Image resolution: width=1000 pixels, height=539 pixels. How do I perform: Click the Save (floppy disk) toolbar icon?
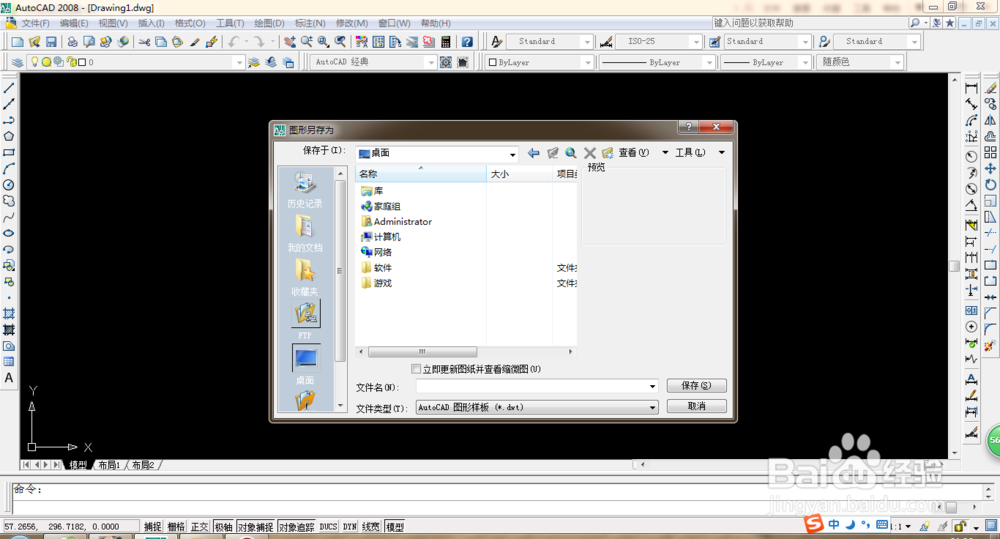[x=51, y=41]
